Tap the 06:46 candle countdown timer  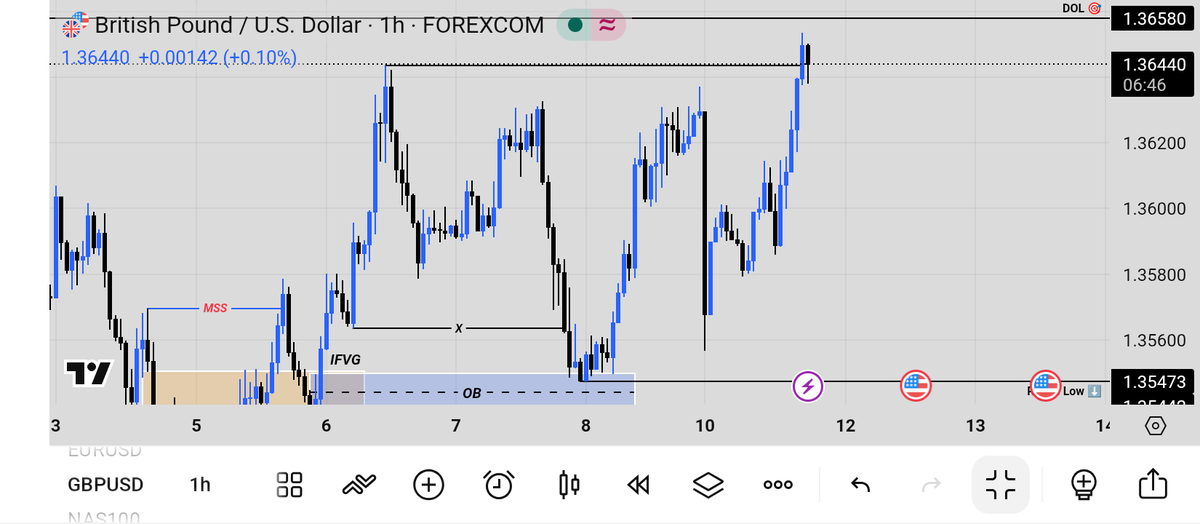(x=1145, y=86)
